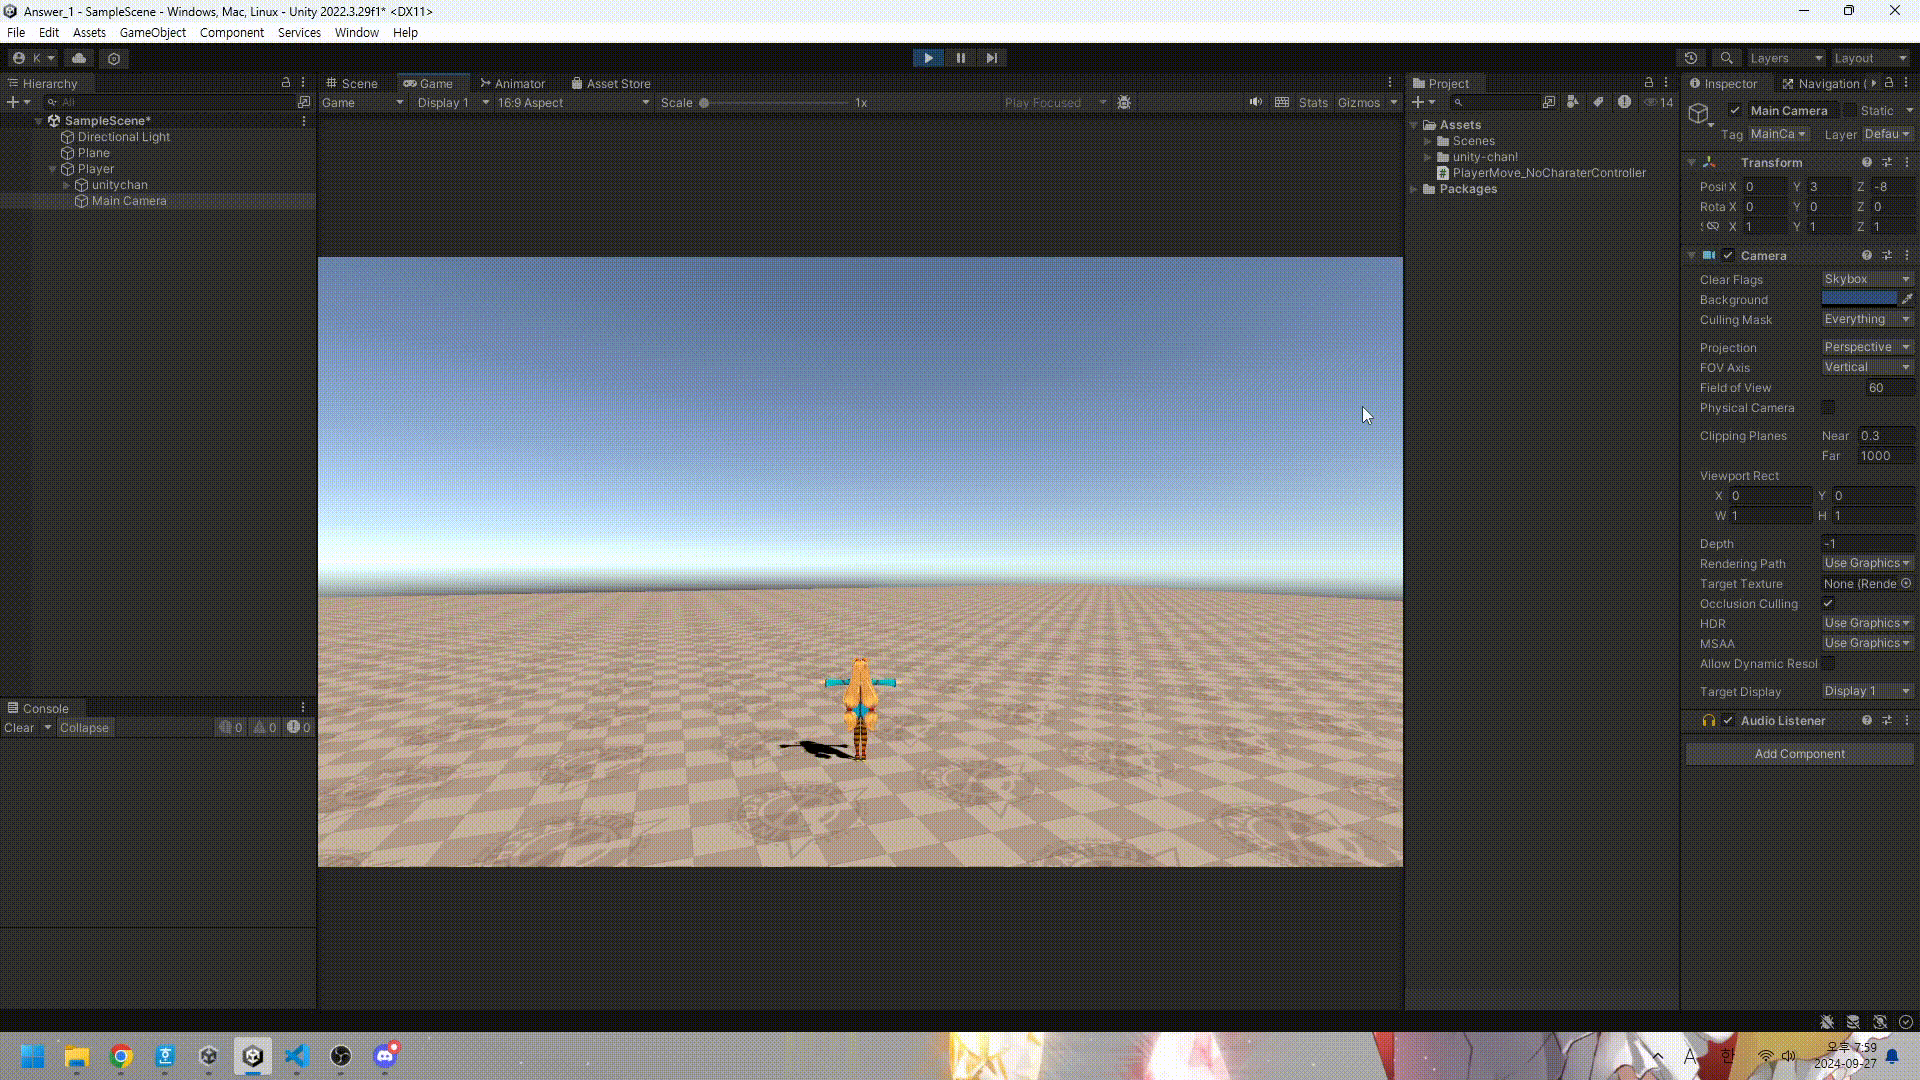The width and height of the screenshot is (1920, 1080).
Task: Click the toolbar search magnifier icon
Action: [1726, 58]
